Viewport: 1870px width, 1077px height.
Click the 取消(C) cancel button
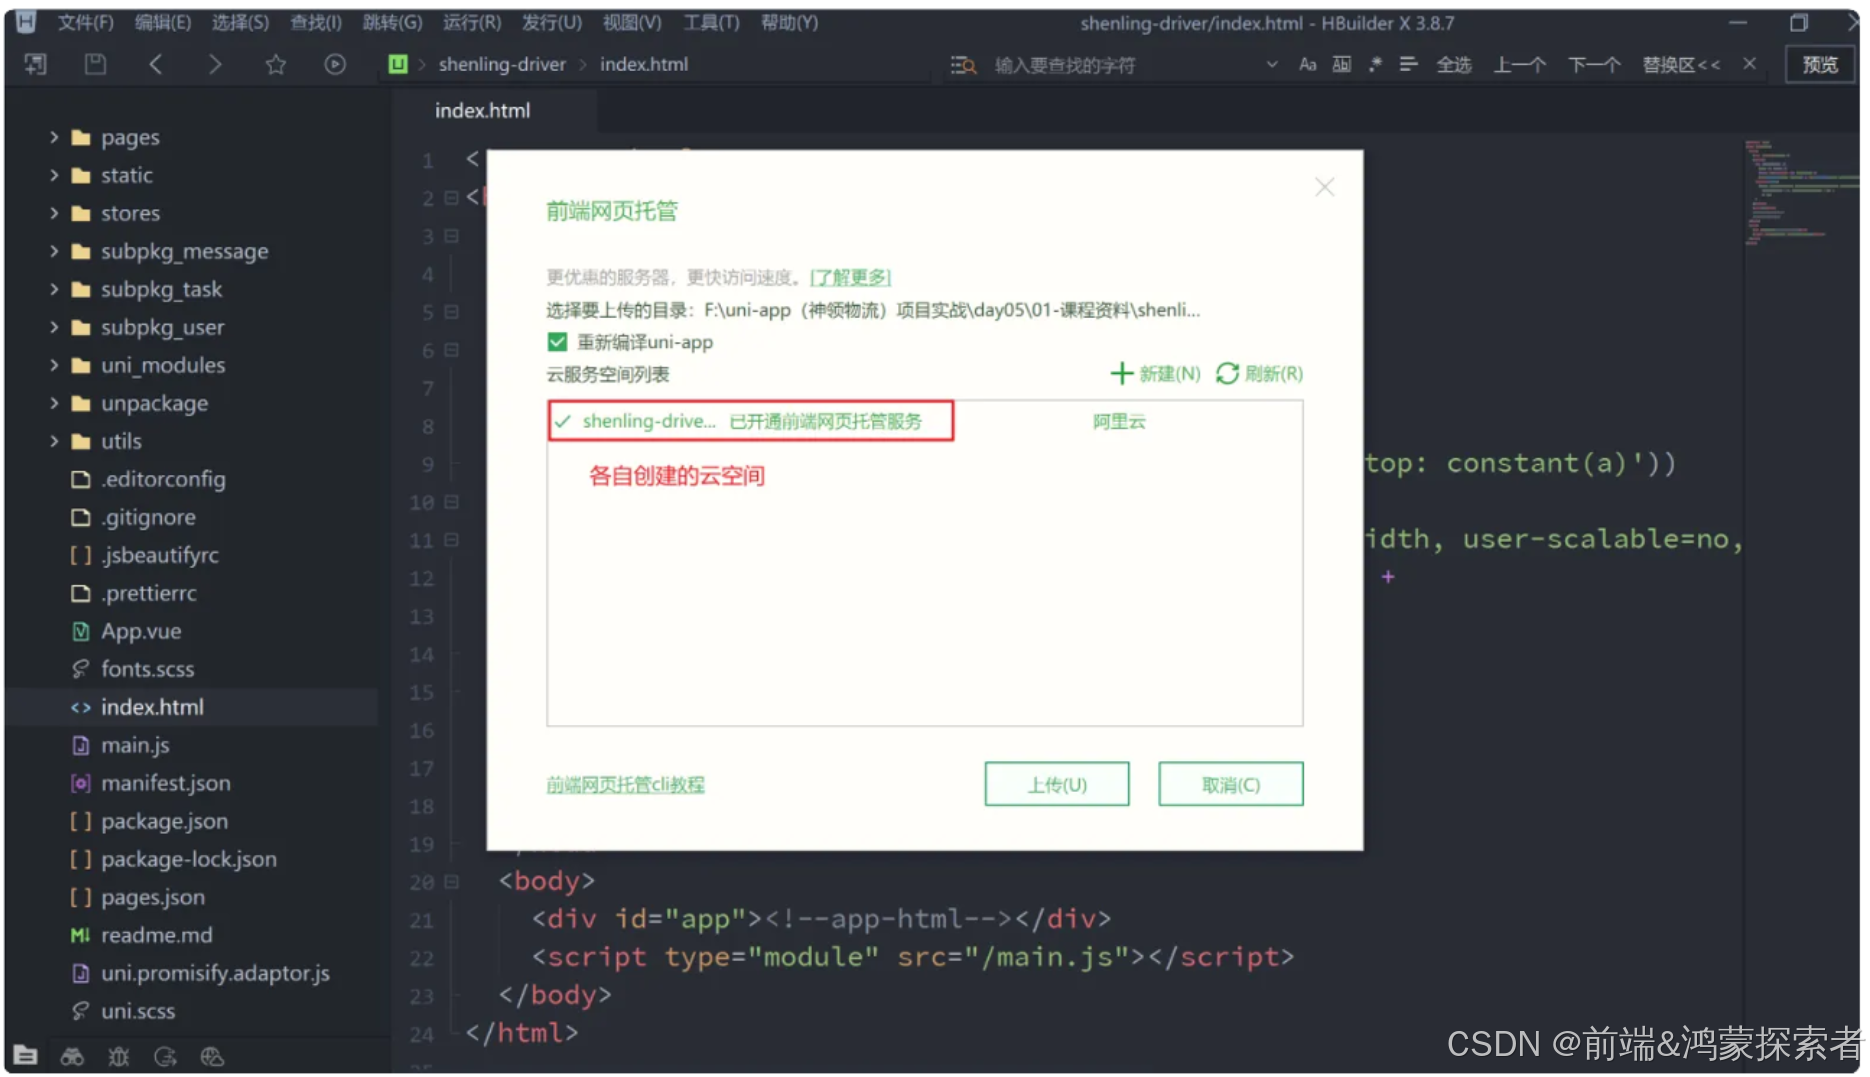coord(1231,784)
